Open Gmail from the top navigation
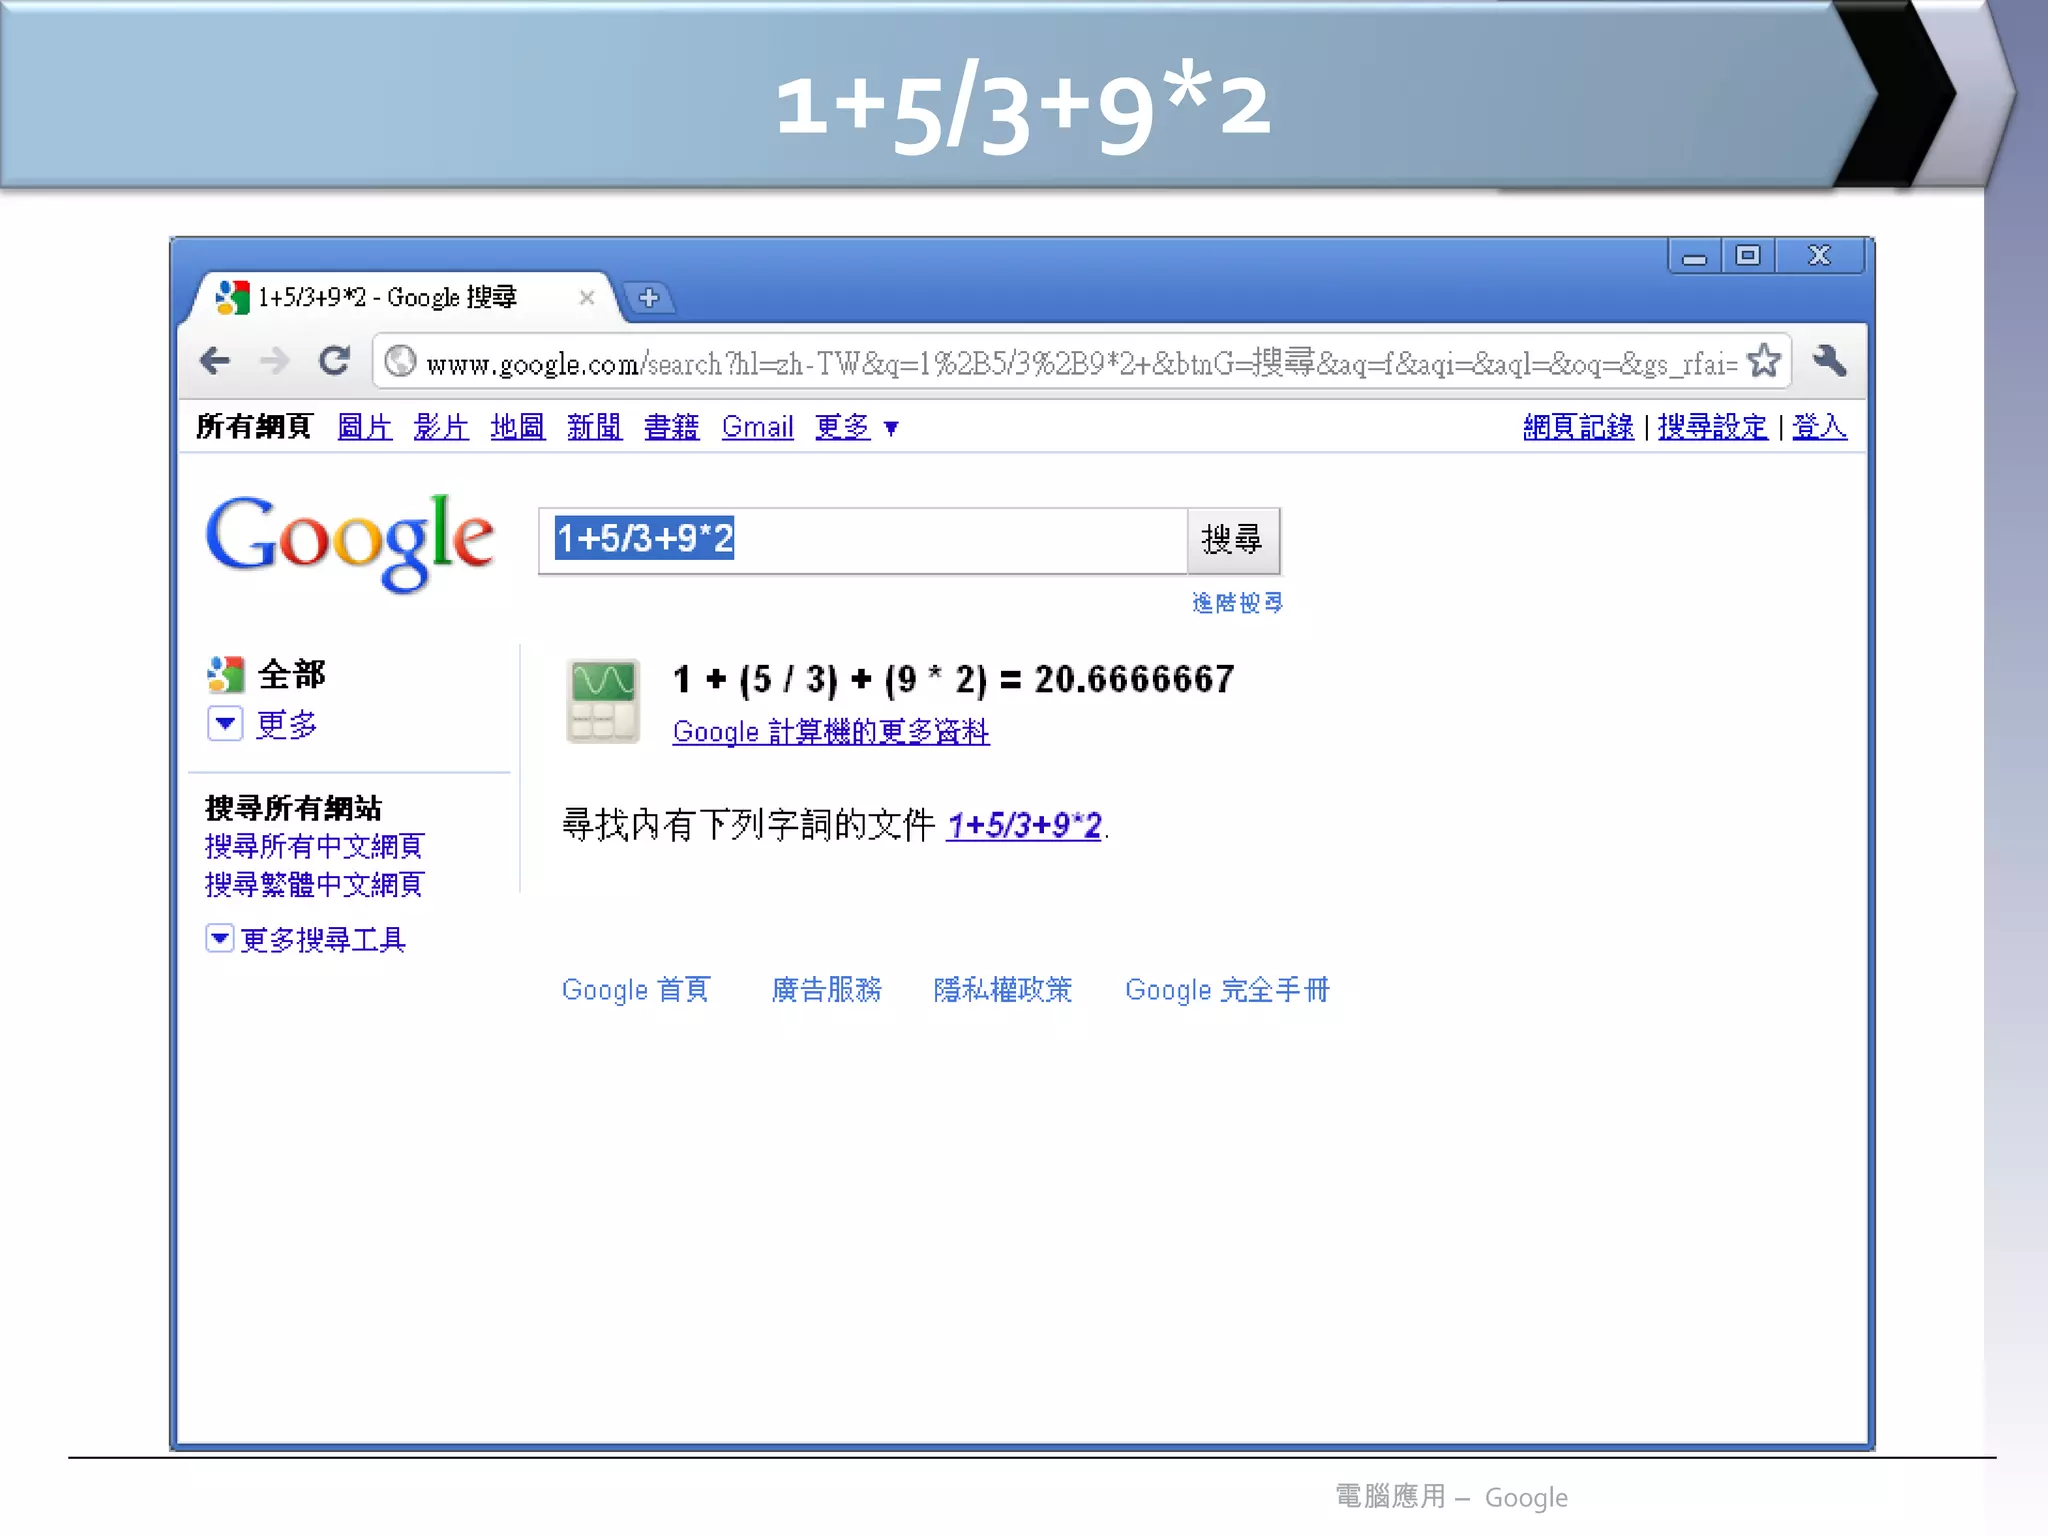The width and height of the screenshot is (2048, 1536). (757, 427)
